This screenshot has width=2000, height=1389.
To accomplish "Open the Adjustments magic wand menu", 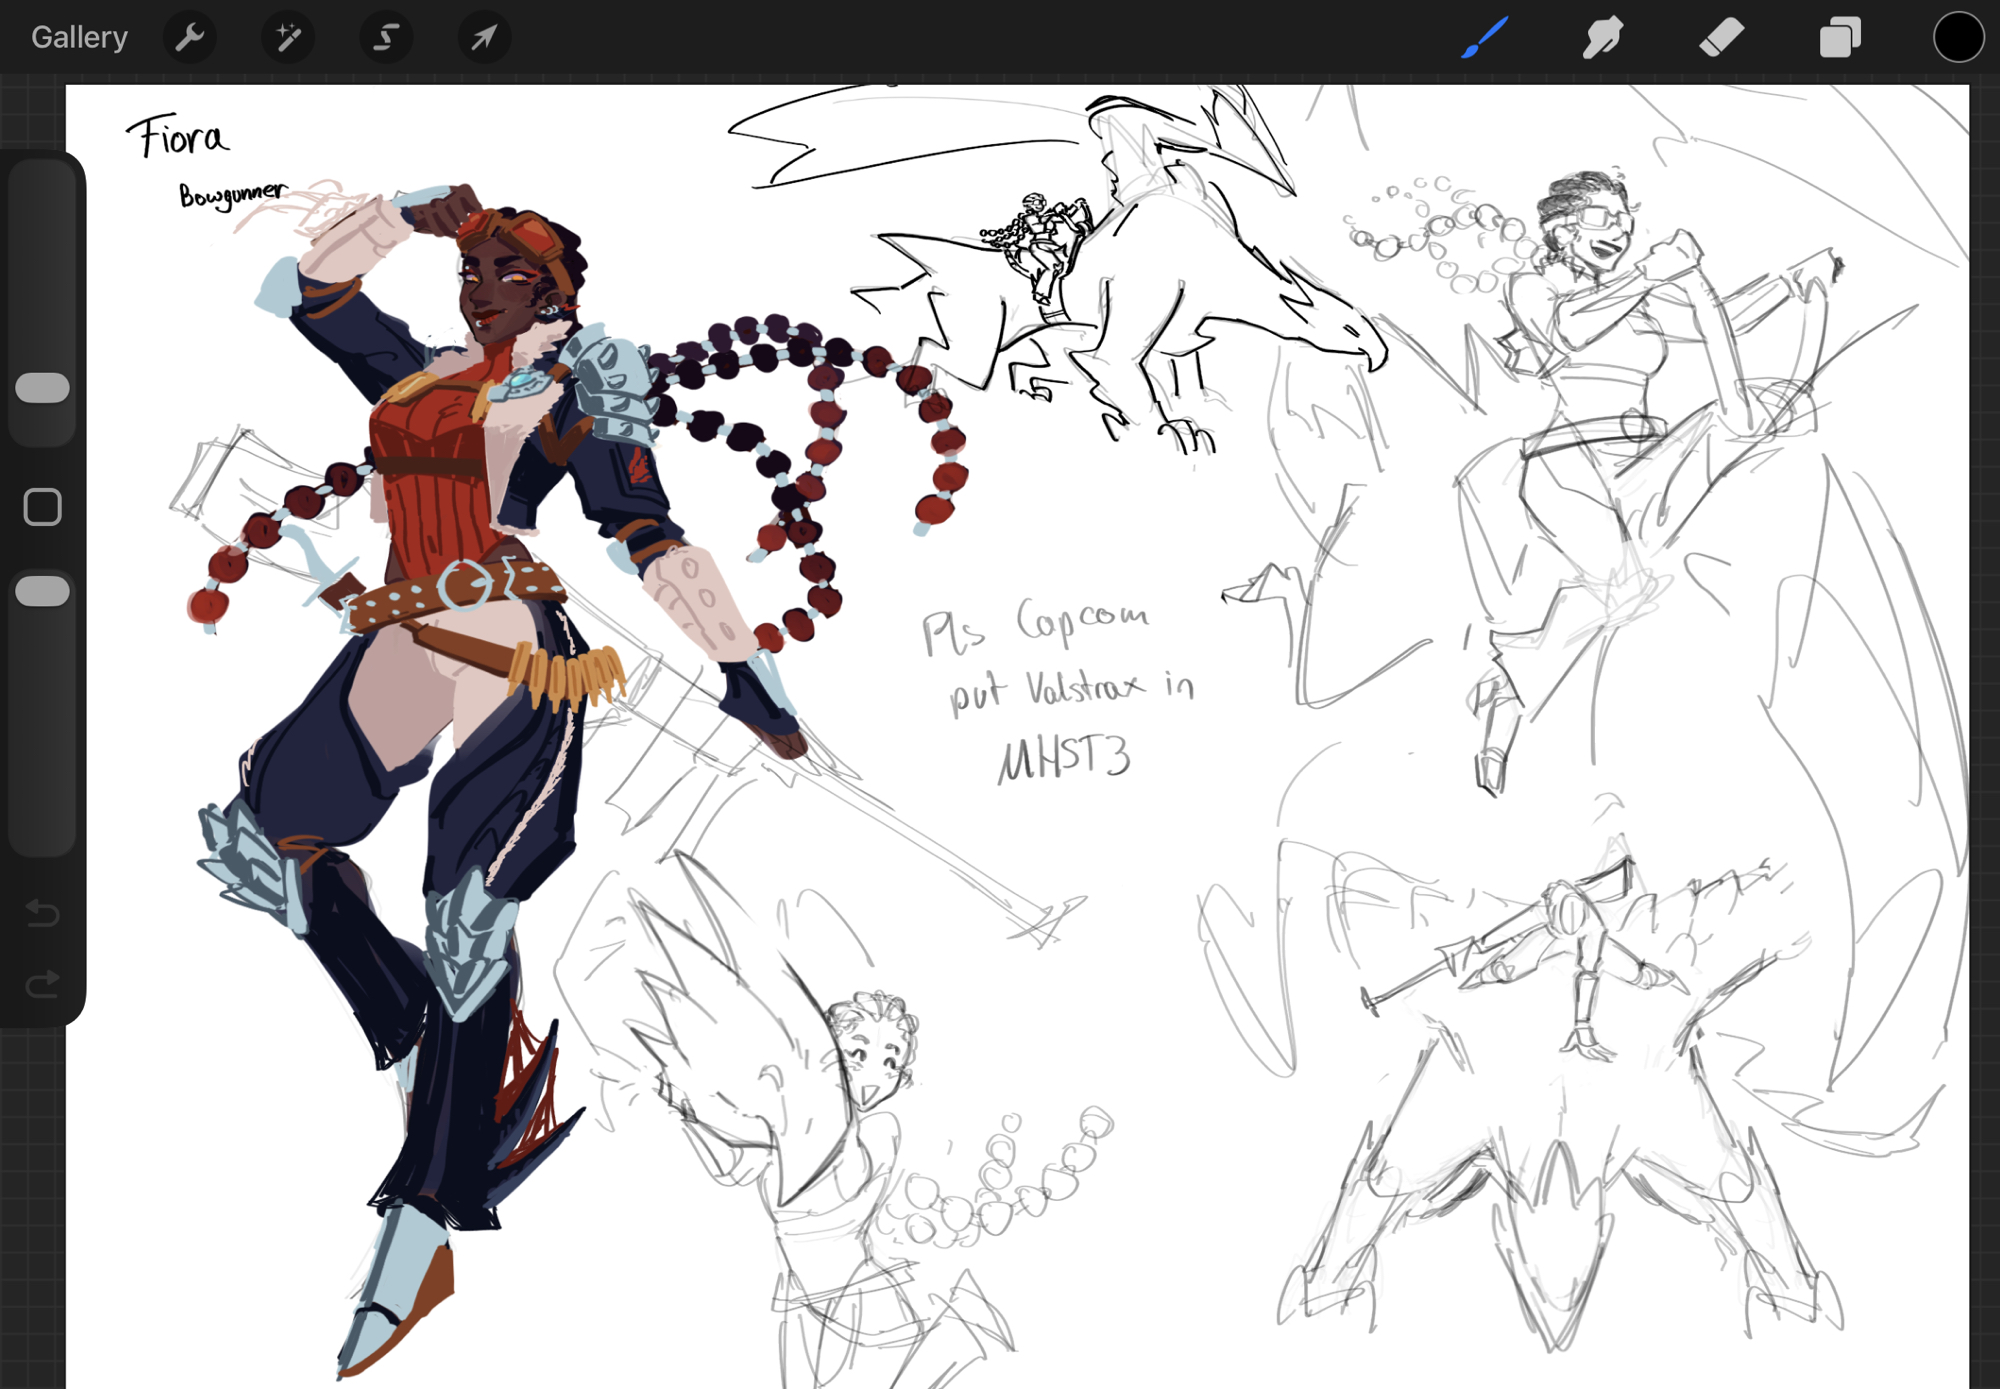I will tap(288, 38).
